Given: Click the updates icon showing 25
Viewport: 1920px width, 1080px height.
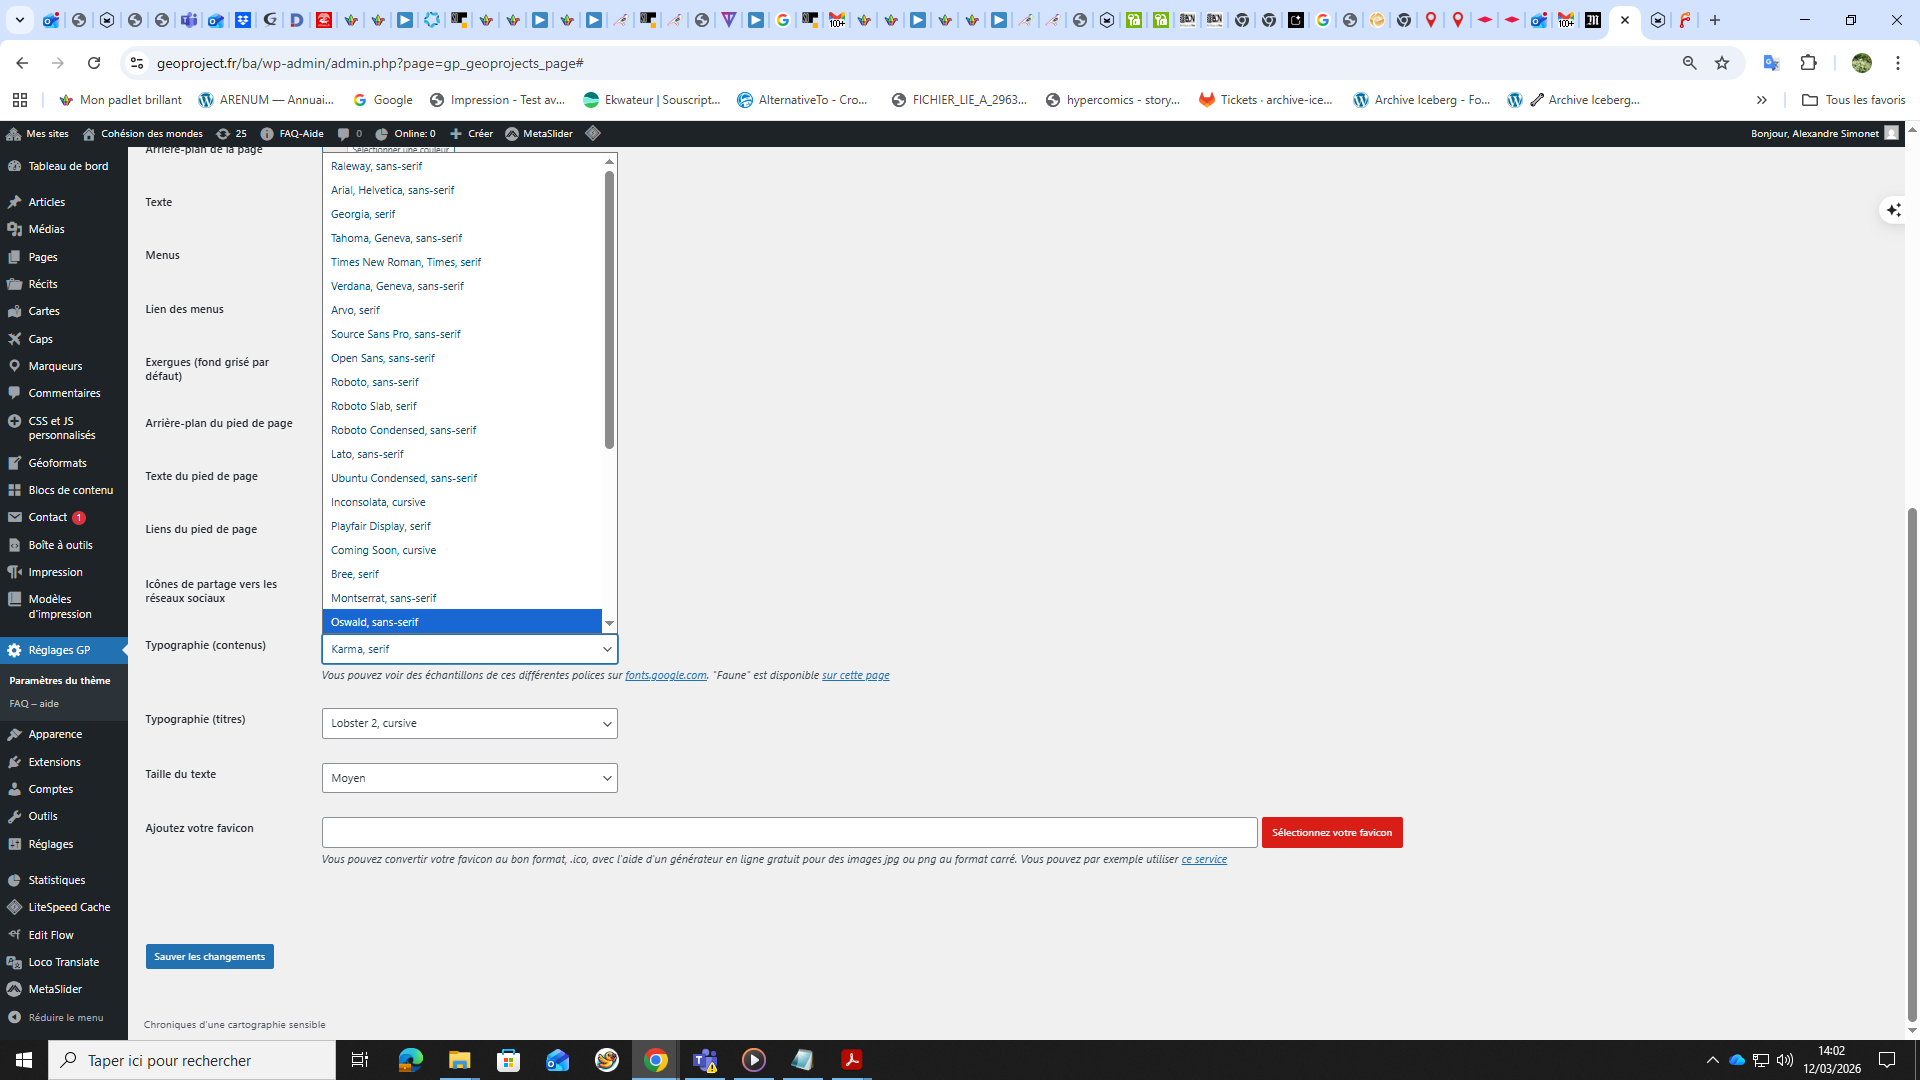Looking at the screenshot, I should [223, 134].
